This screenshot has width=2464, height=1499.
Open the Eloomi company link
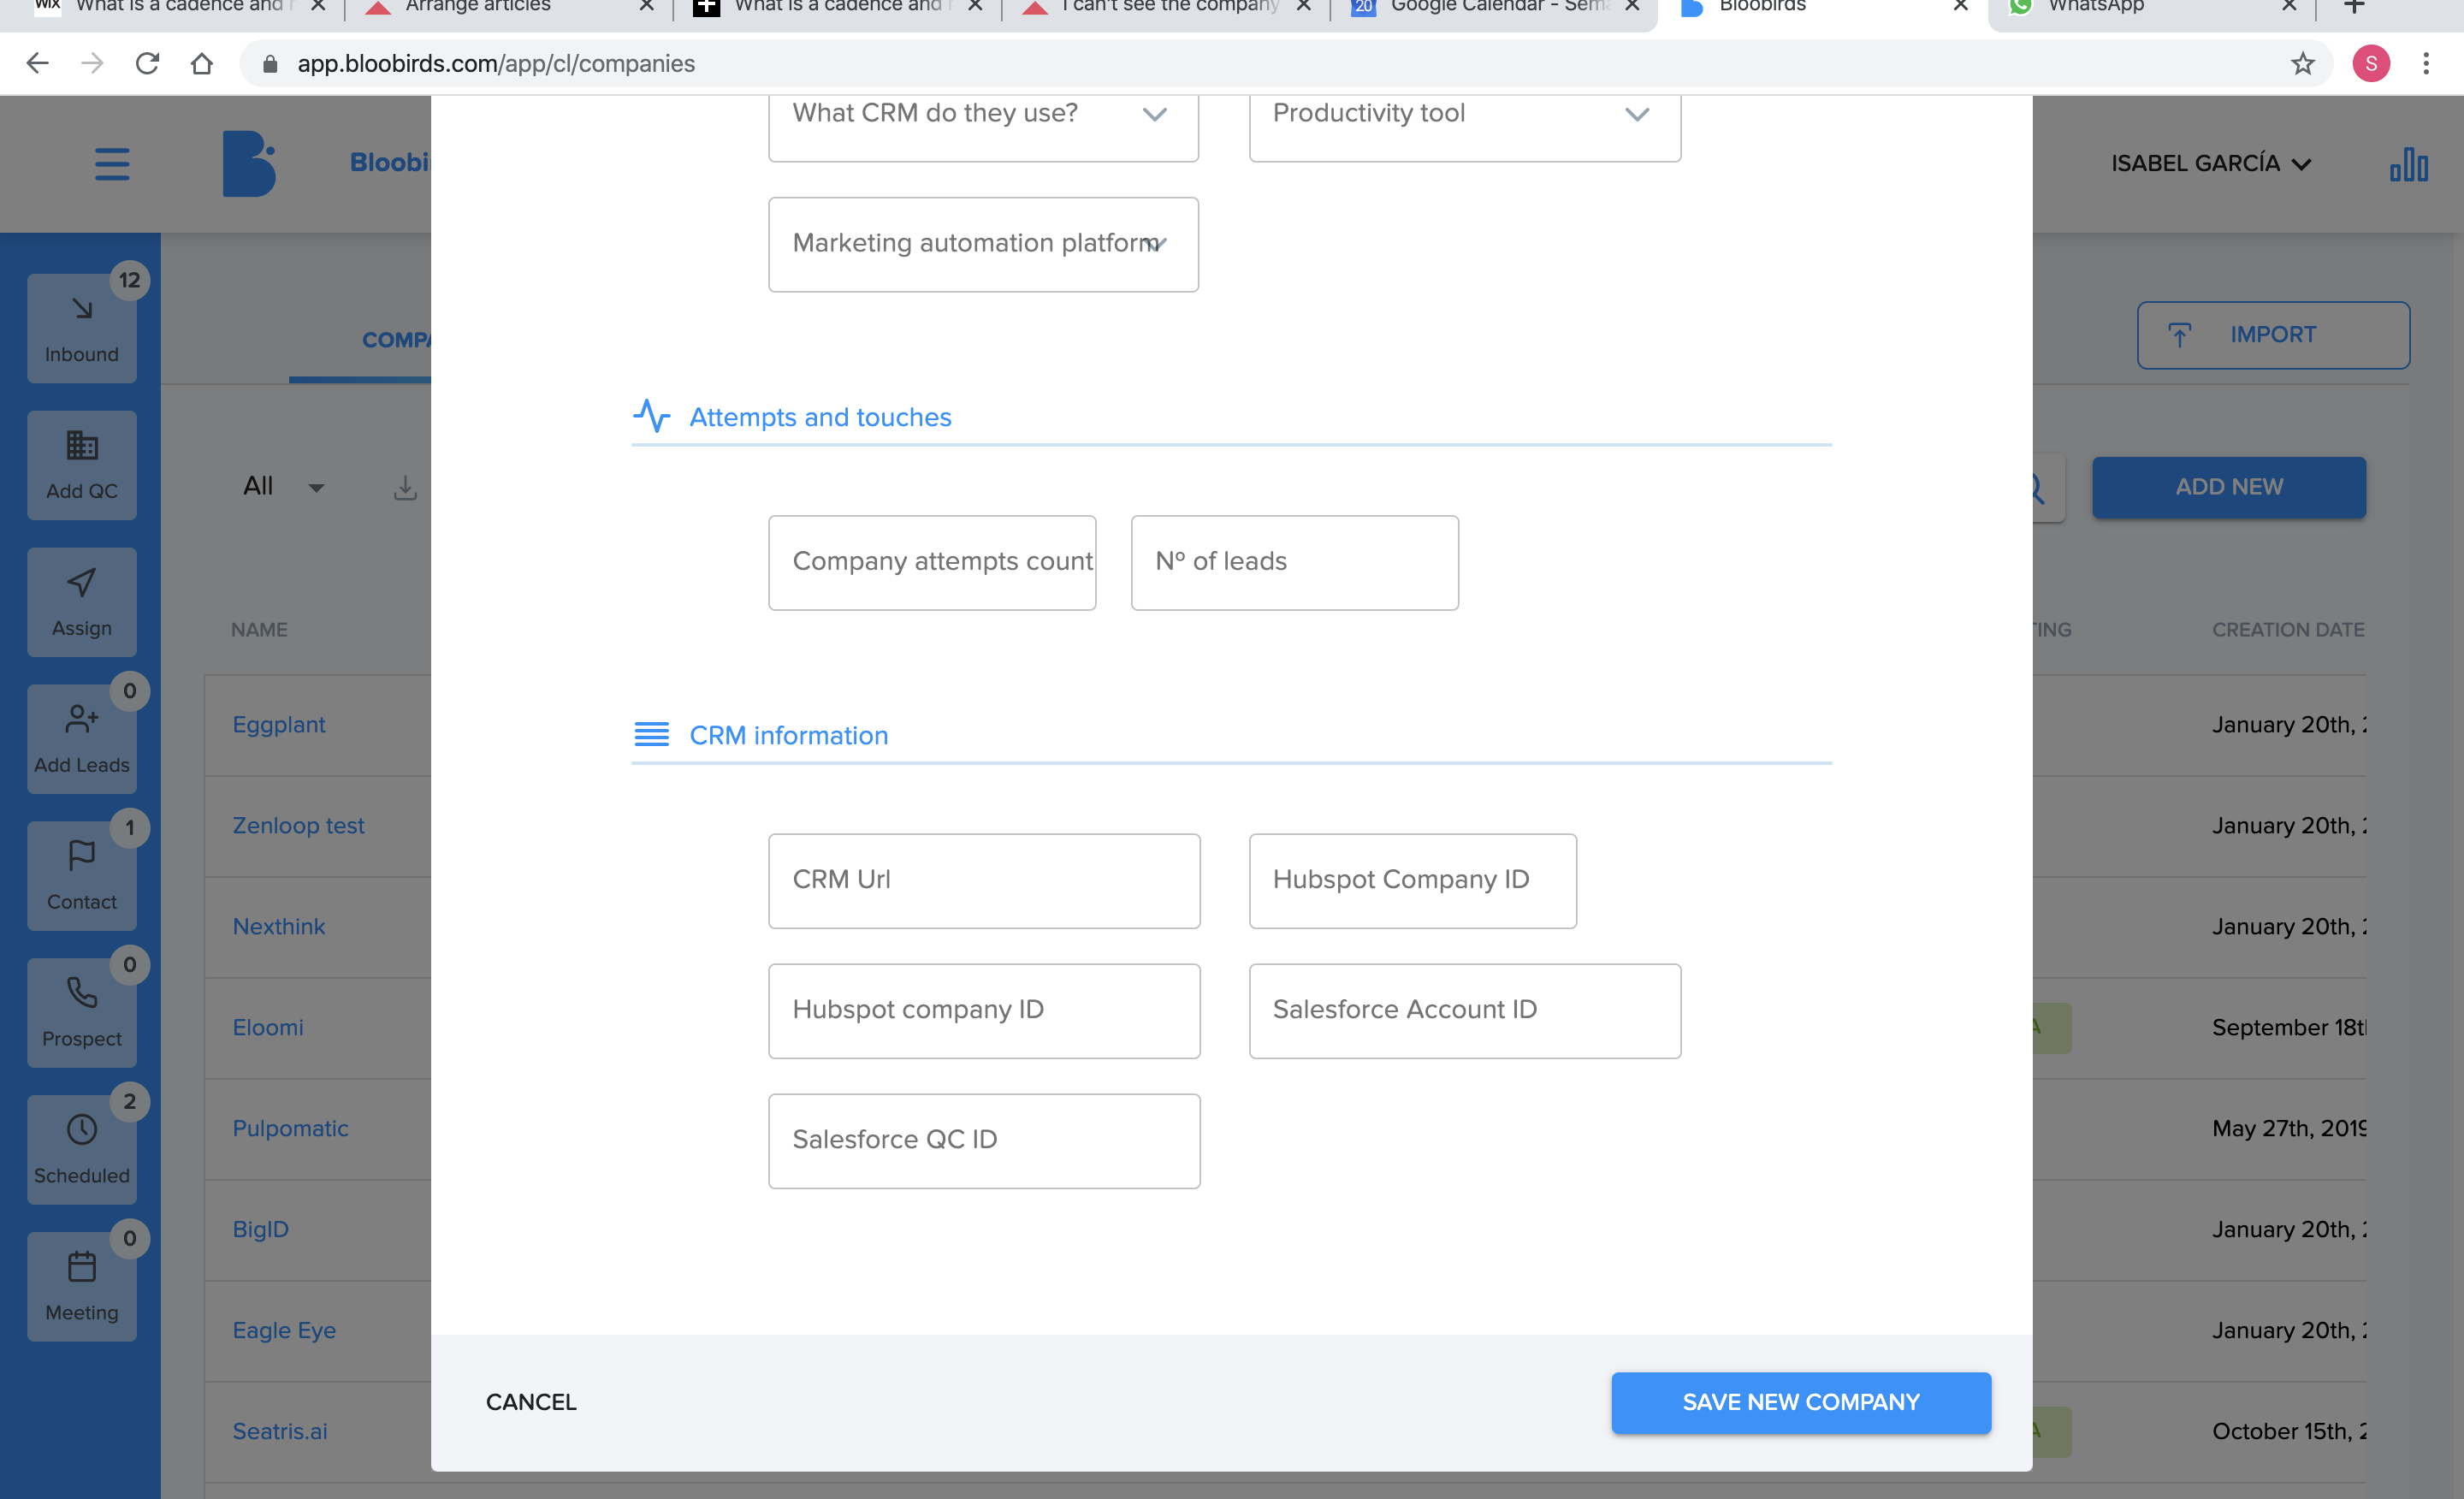[268, 1028]
